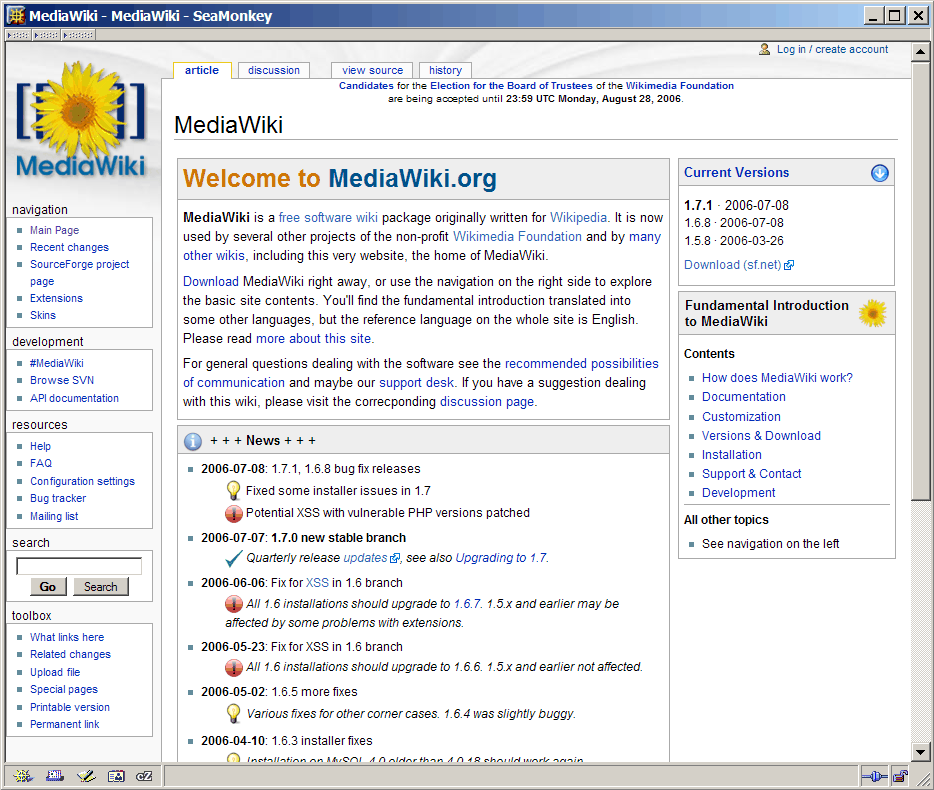
Task: Open the history tab
Action: click(446, 70)
